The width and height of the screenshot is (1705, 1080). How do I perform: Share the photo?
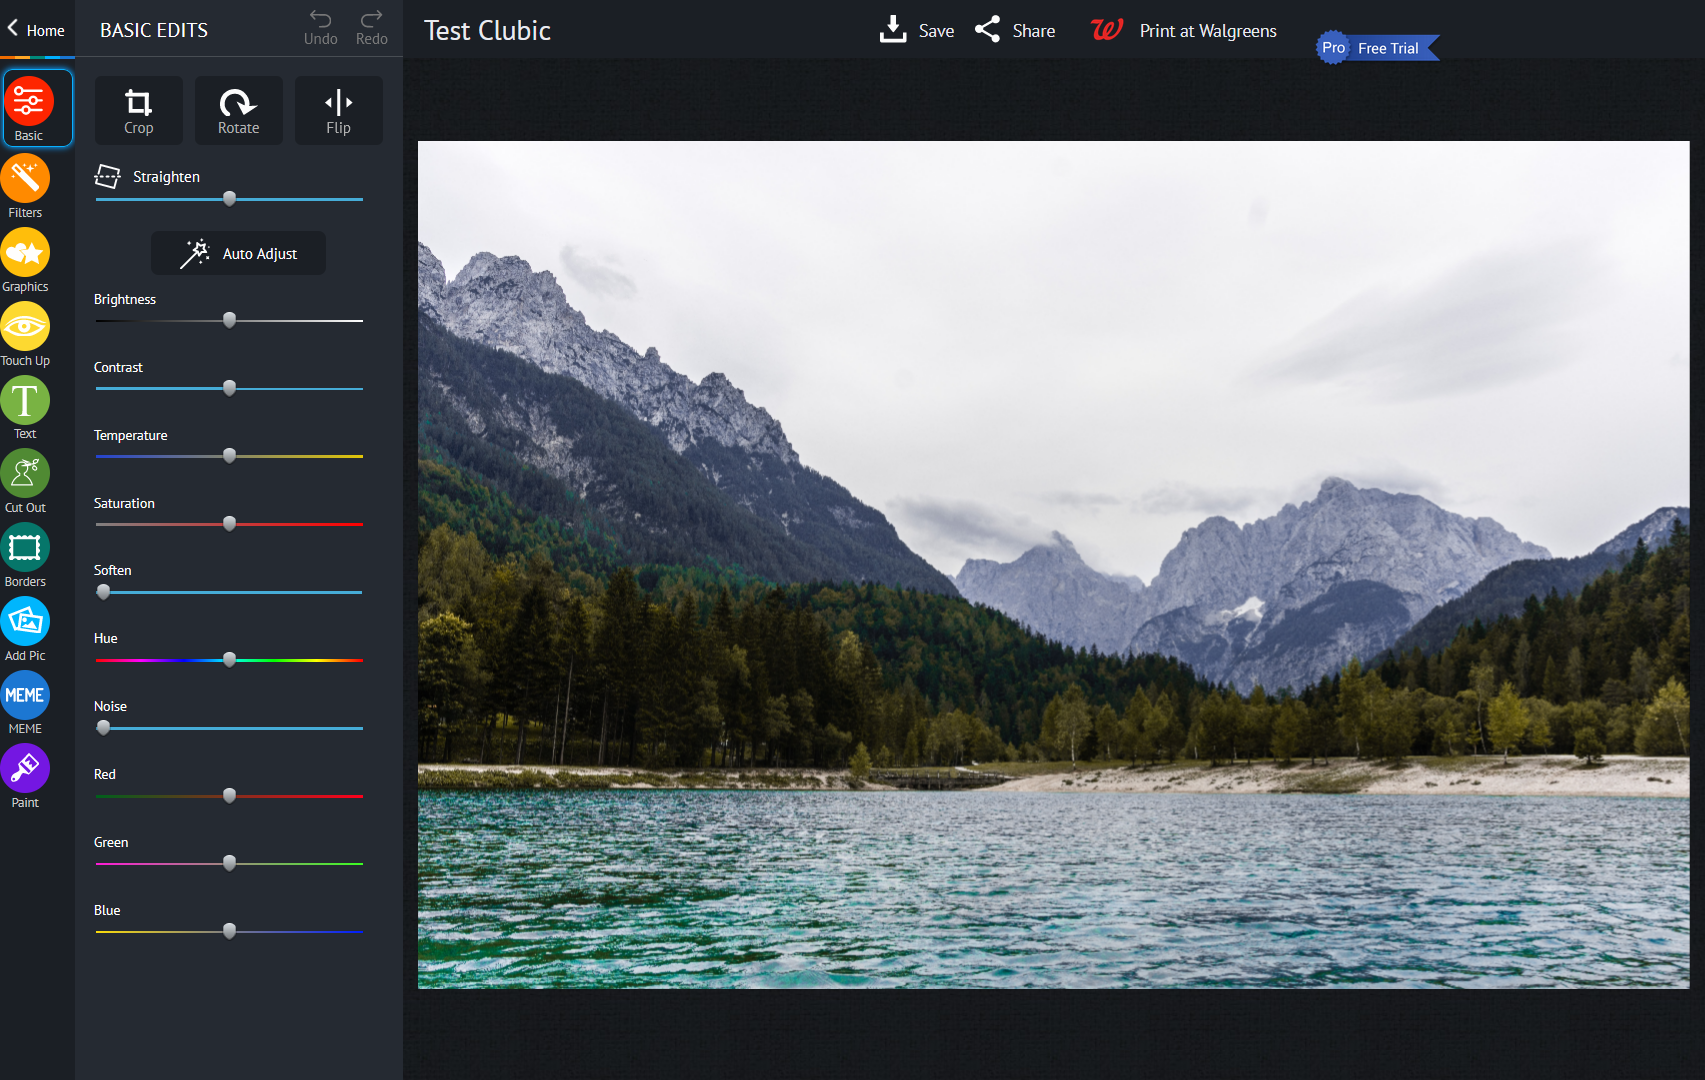tap(1015, 30)
